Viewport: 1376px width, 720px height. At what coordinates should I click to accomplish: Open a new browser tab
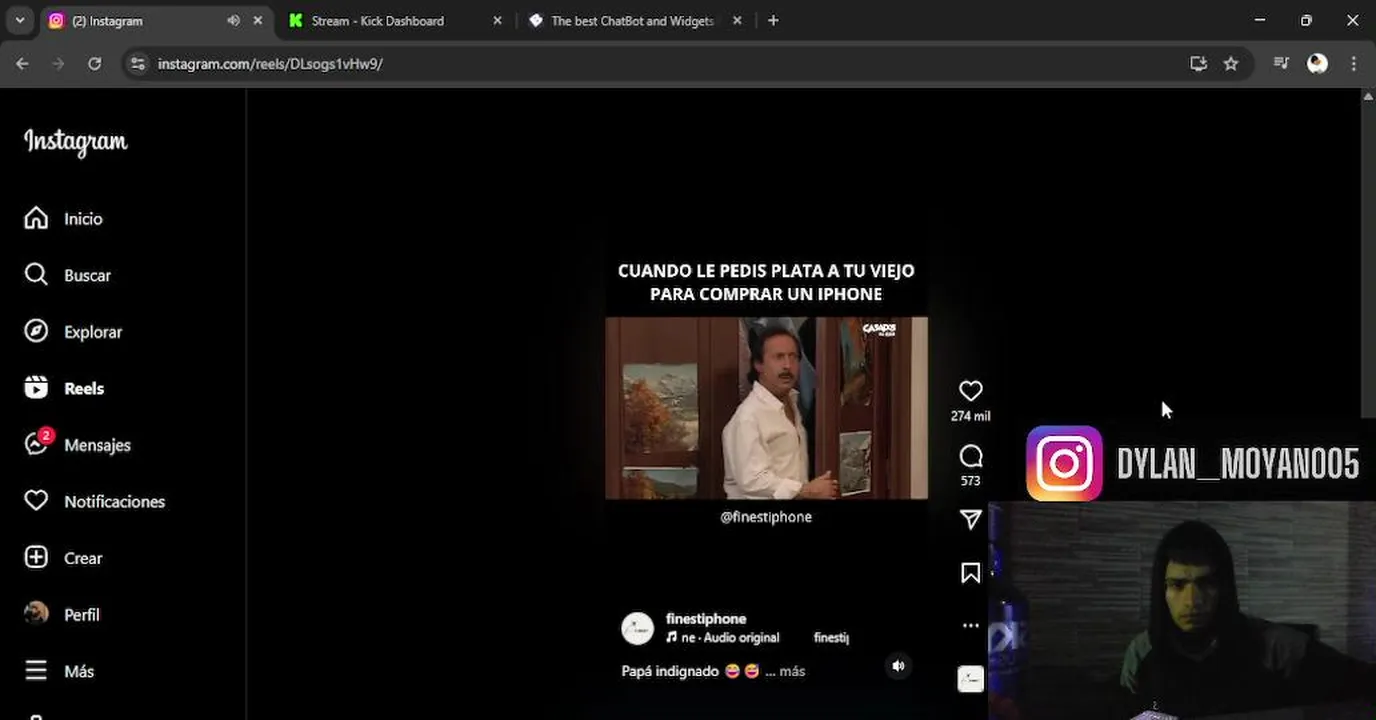coord(773,21)
